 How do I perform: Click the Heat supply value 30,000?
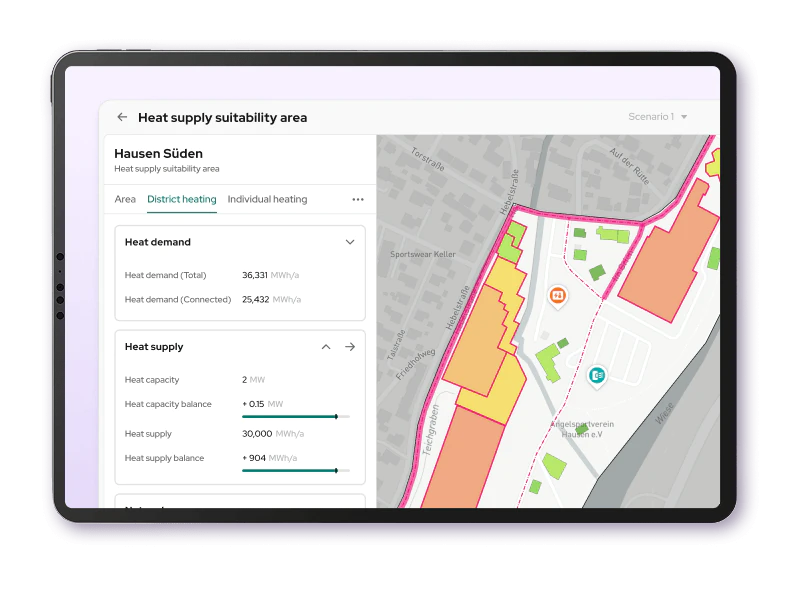point(257,434)
